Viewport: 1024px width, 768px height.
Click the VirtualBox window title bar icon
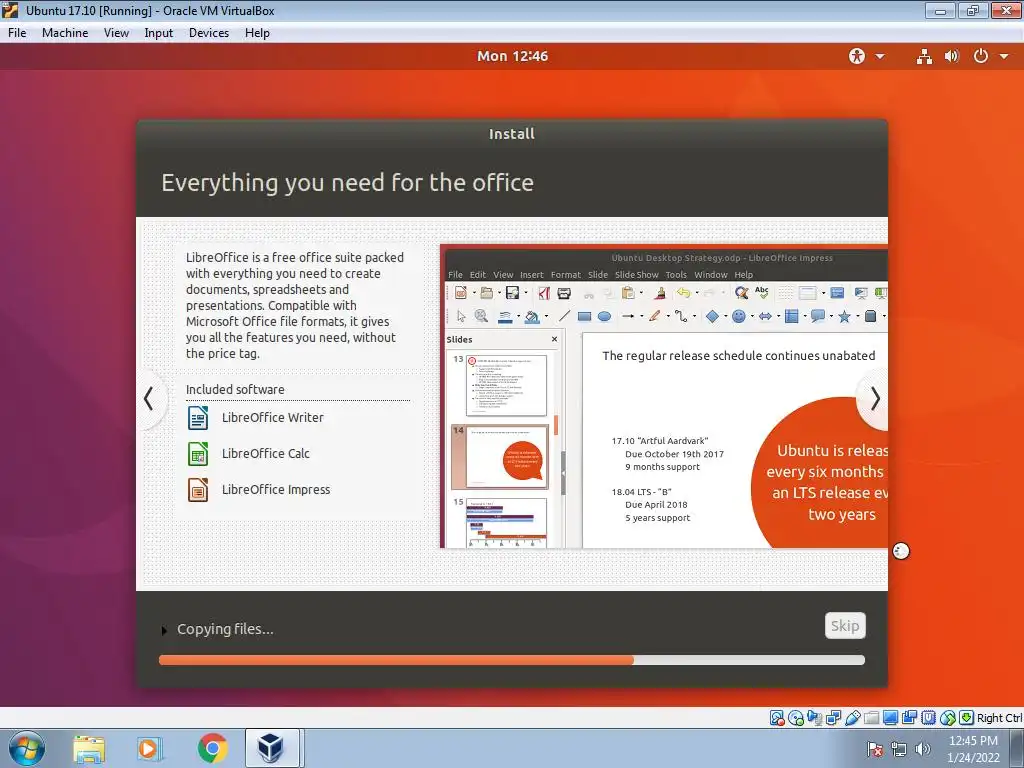(x=10, y=10)
